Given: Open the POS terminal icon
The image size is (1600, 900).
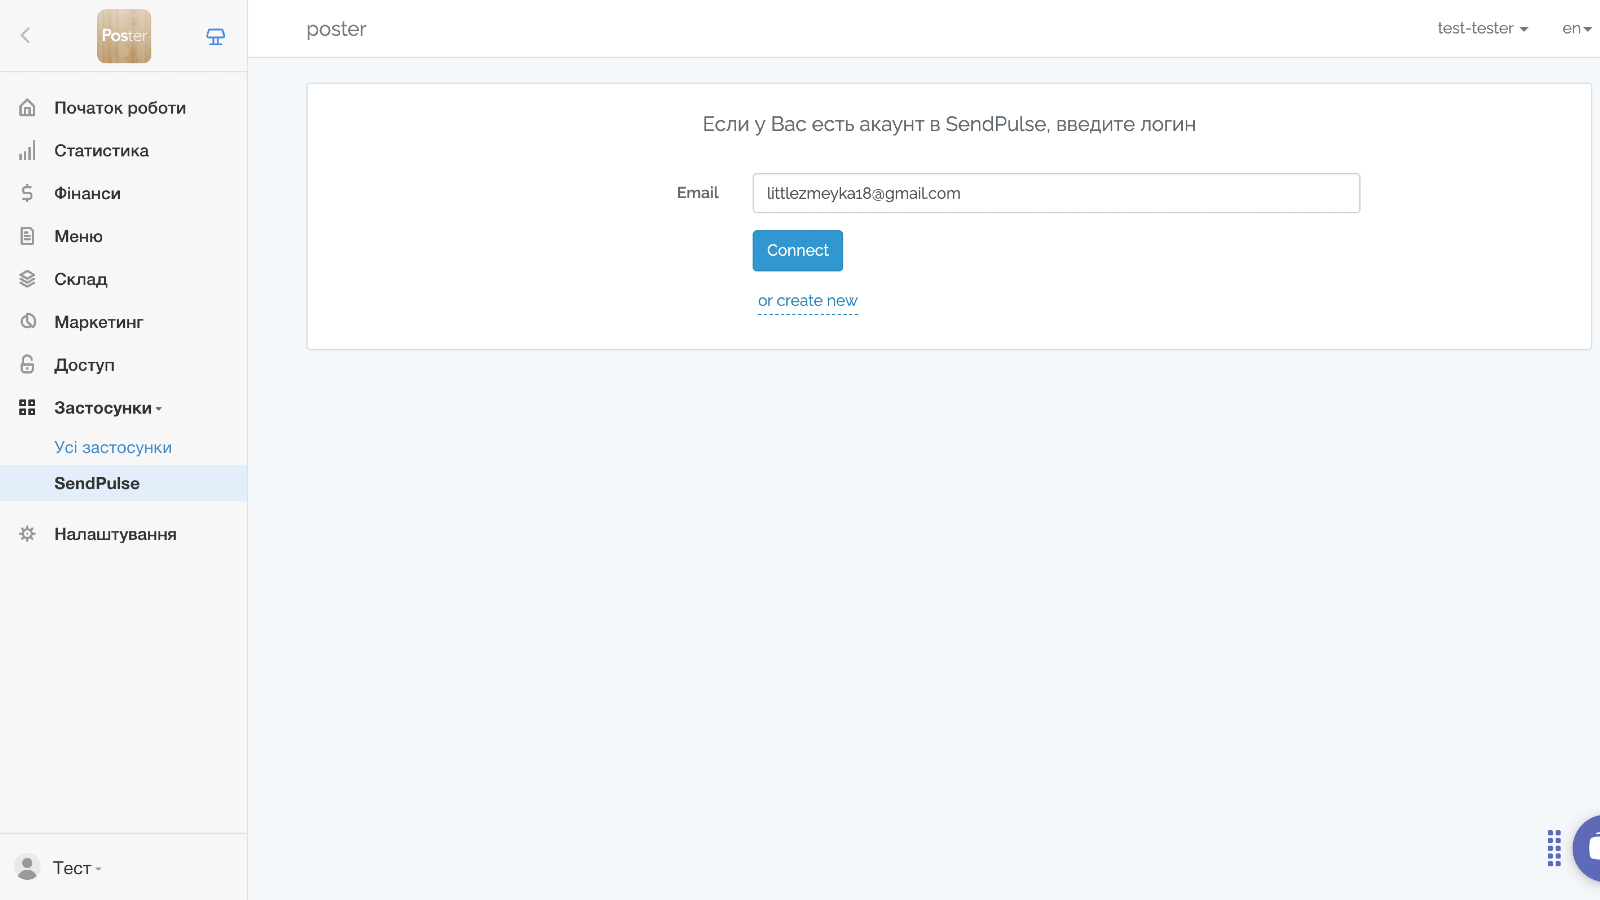Looking at the screenshot, I should 215,36.
